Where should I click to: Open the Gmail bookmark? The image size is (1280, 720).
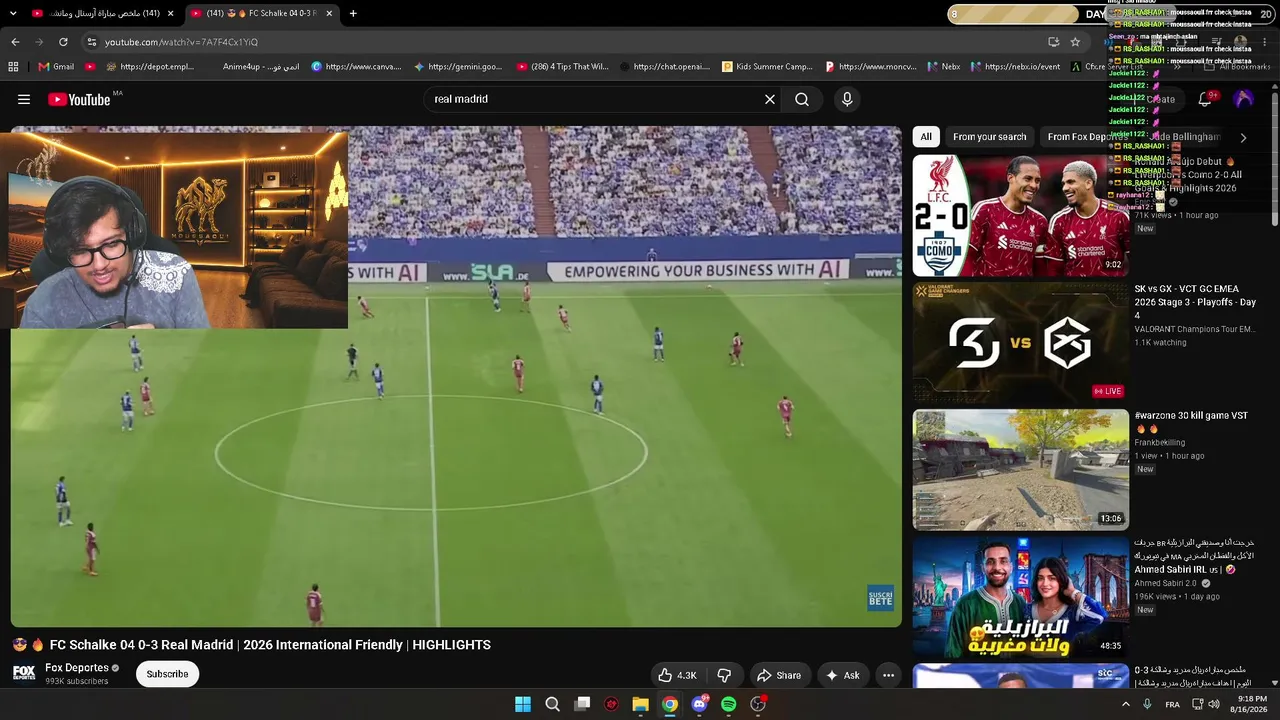point(55,67)
